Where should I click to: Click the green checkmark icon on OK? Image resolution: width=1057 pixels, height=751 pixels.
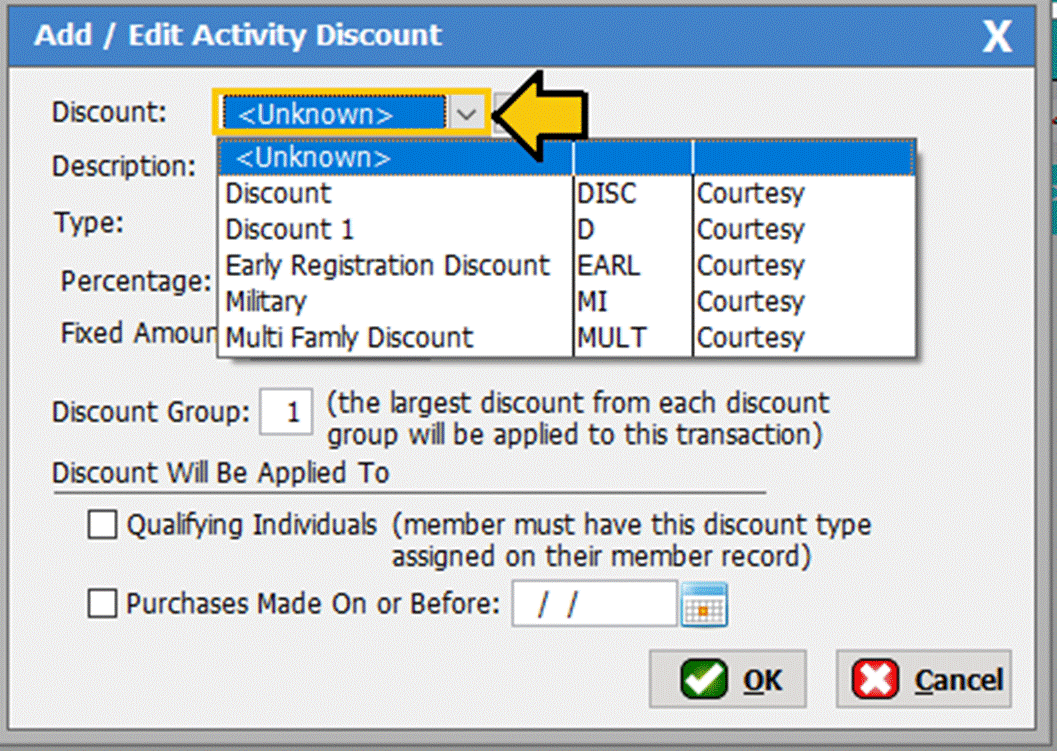coord(704,680)
